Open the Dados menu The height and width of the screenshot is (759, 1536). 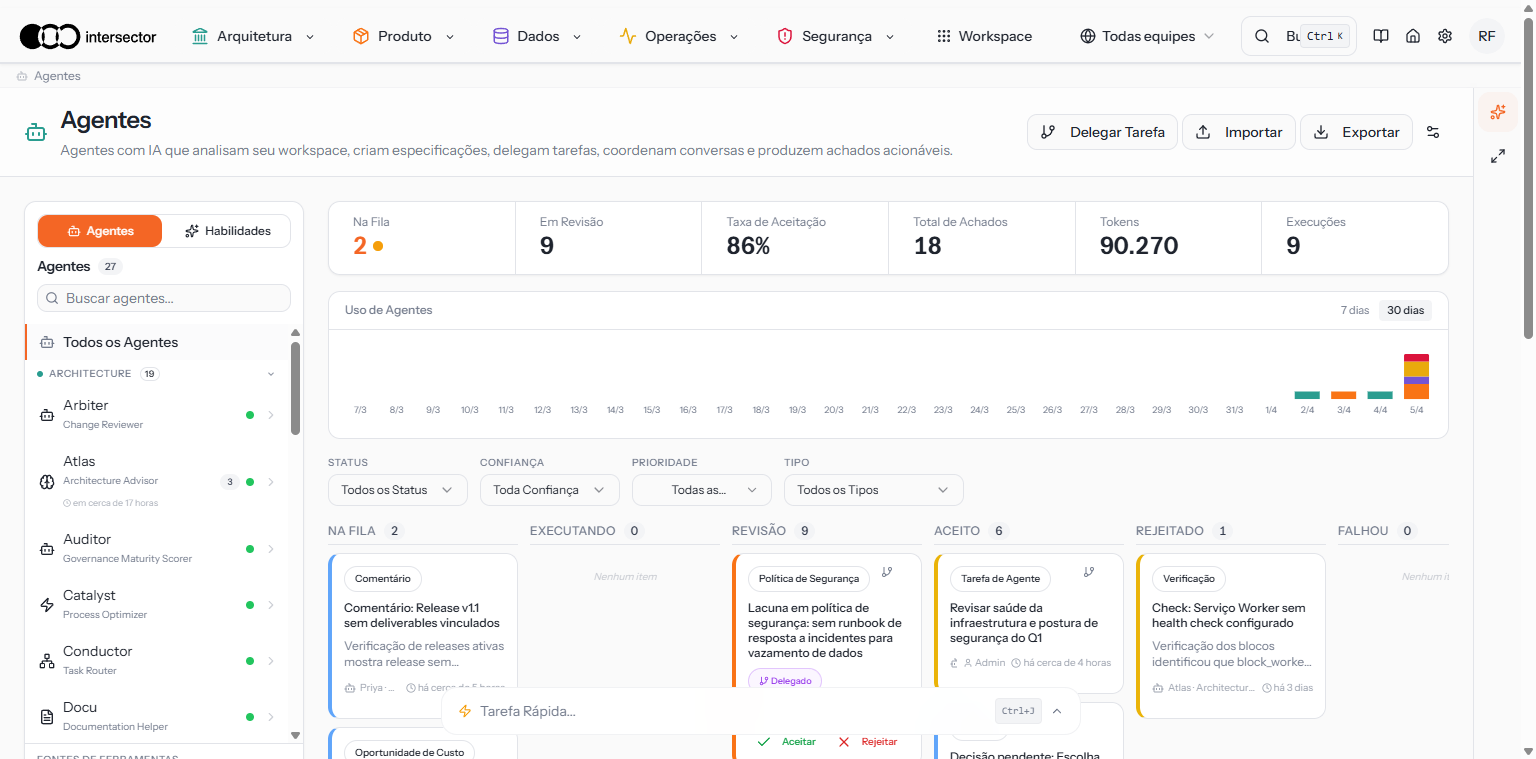point(537,36)
